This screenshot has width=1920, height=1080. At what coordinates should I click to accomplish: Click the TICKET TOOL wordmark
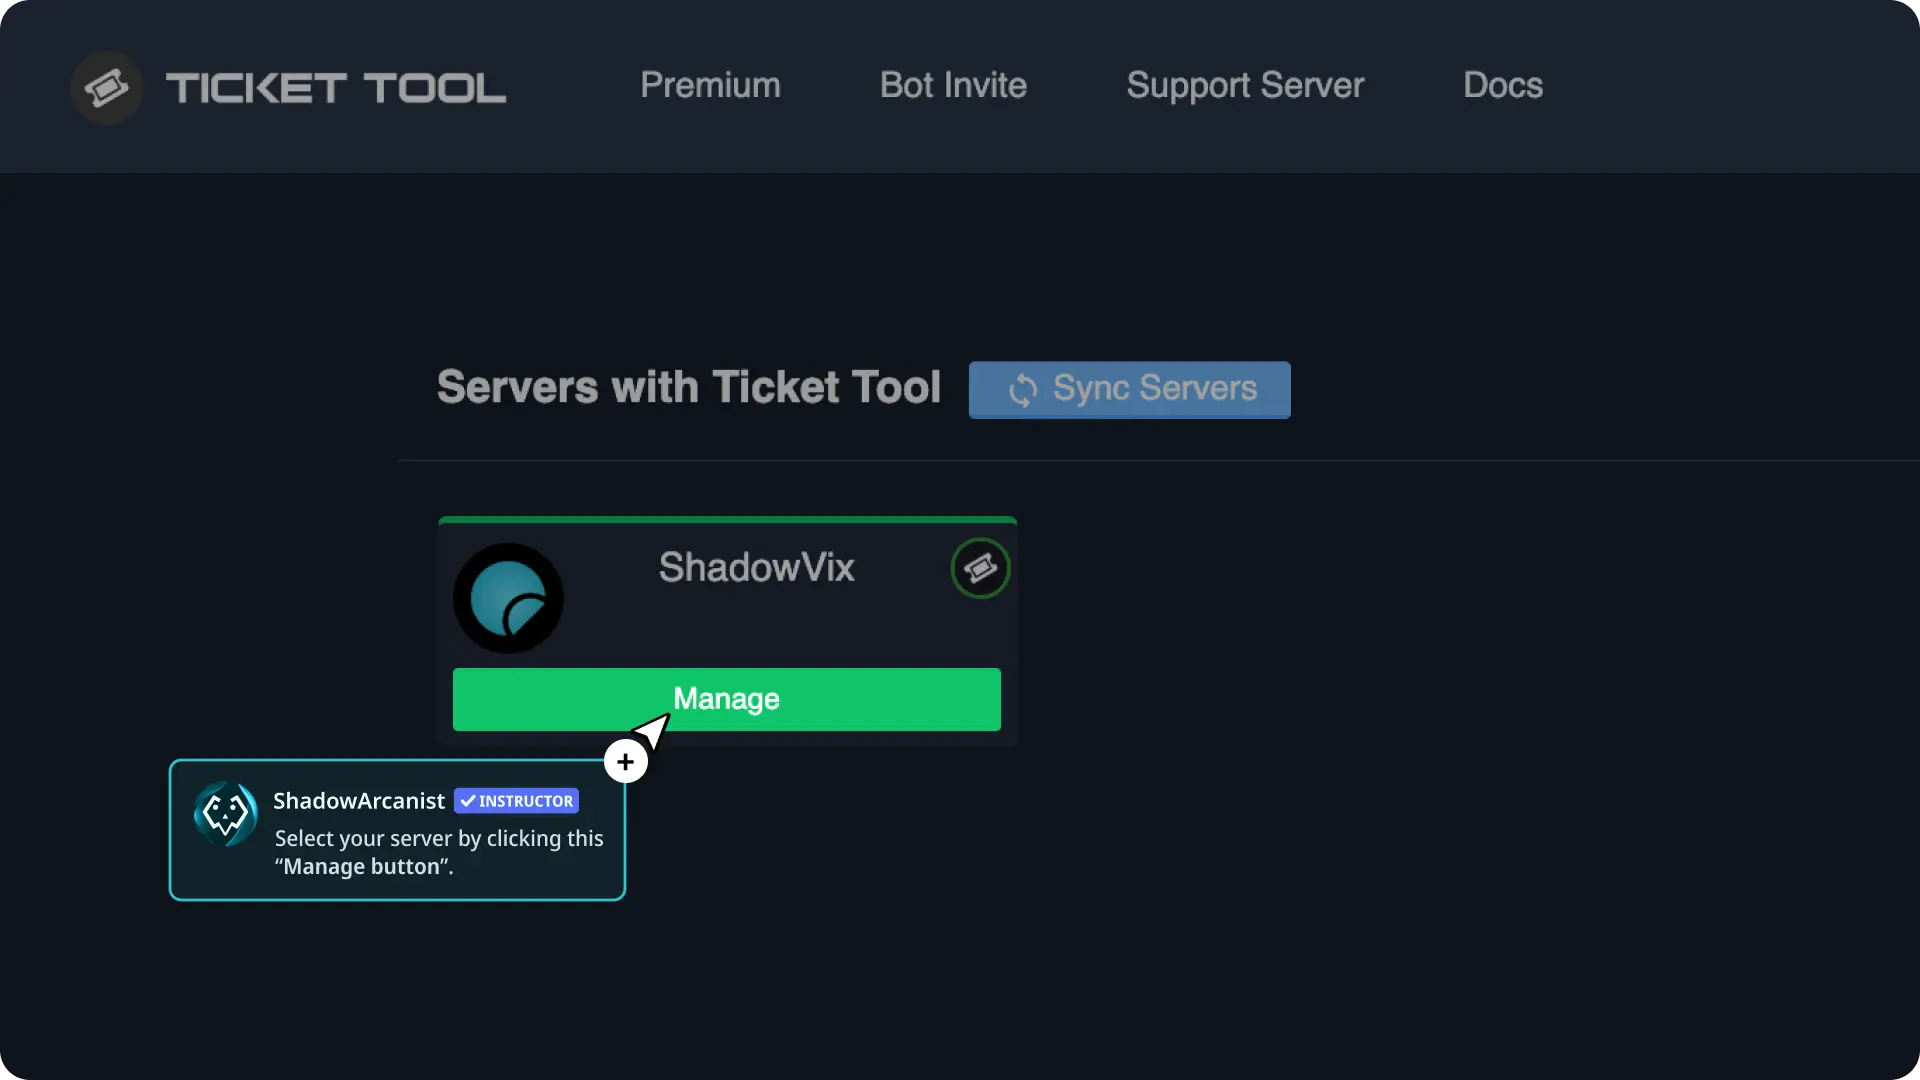coord(336,88)
